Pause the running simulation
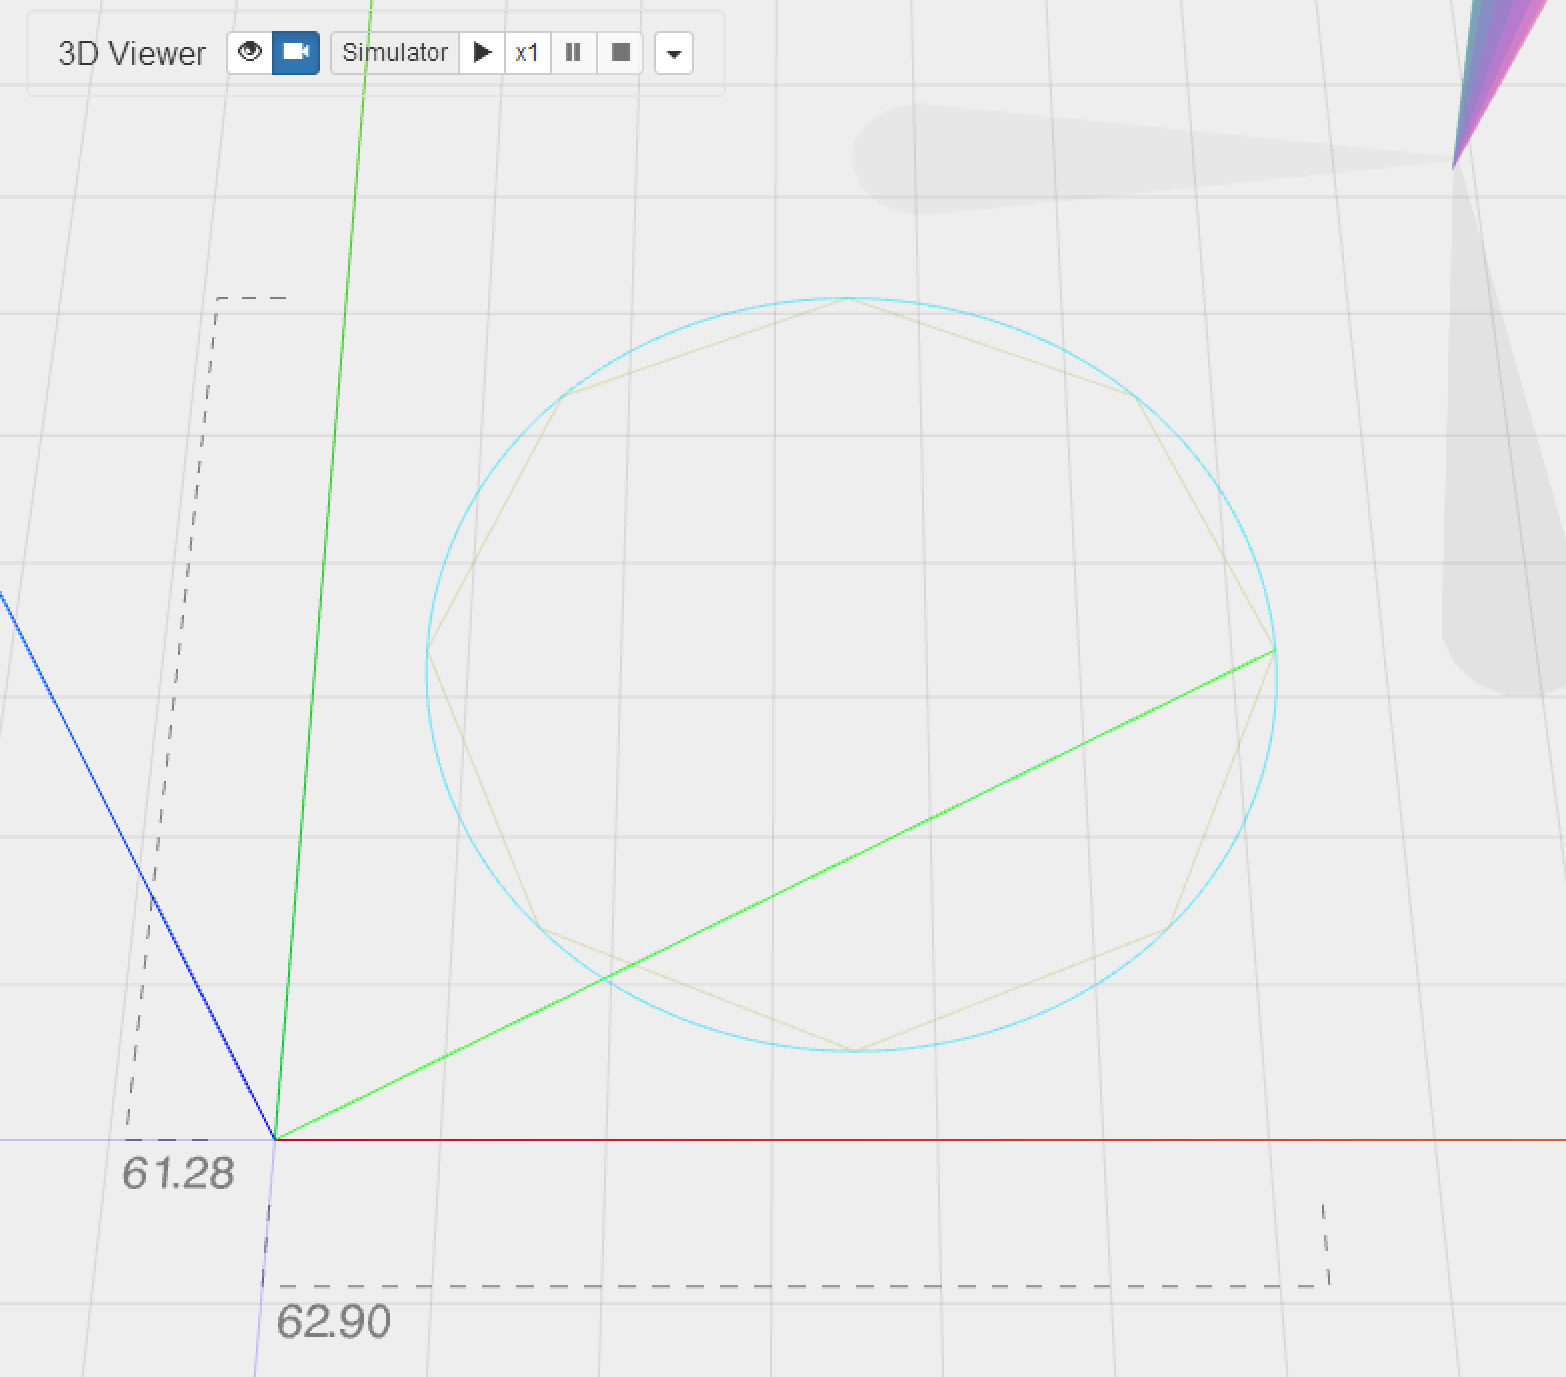 coord(573,52)
